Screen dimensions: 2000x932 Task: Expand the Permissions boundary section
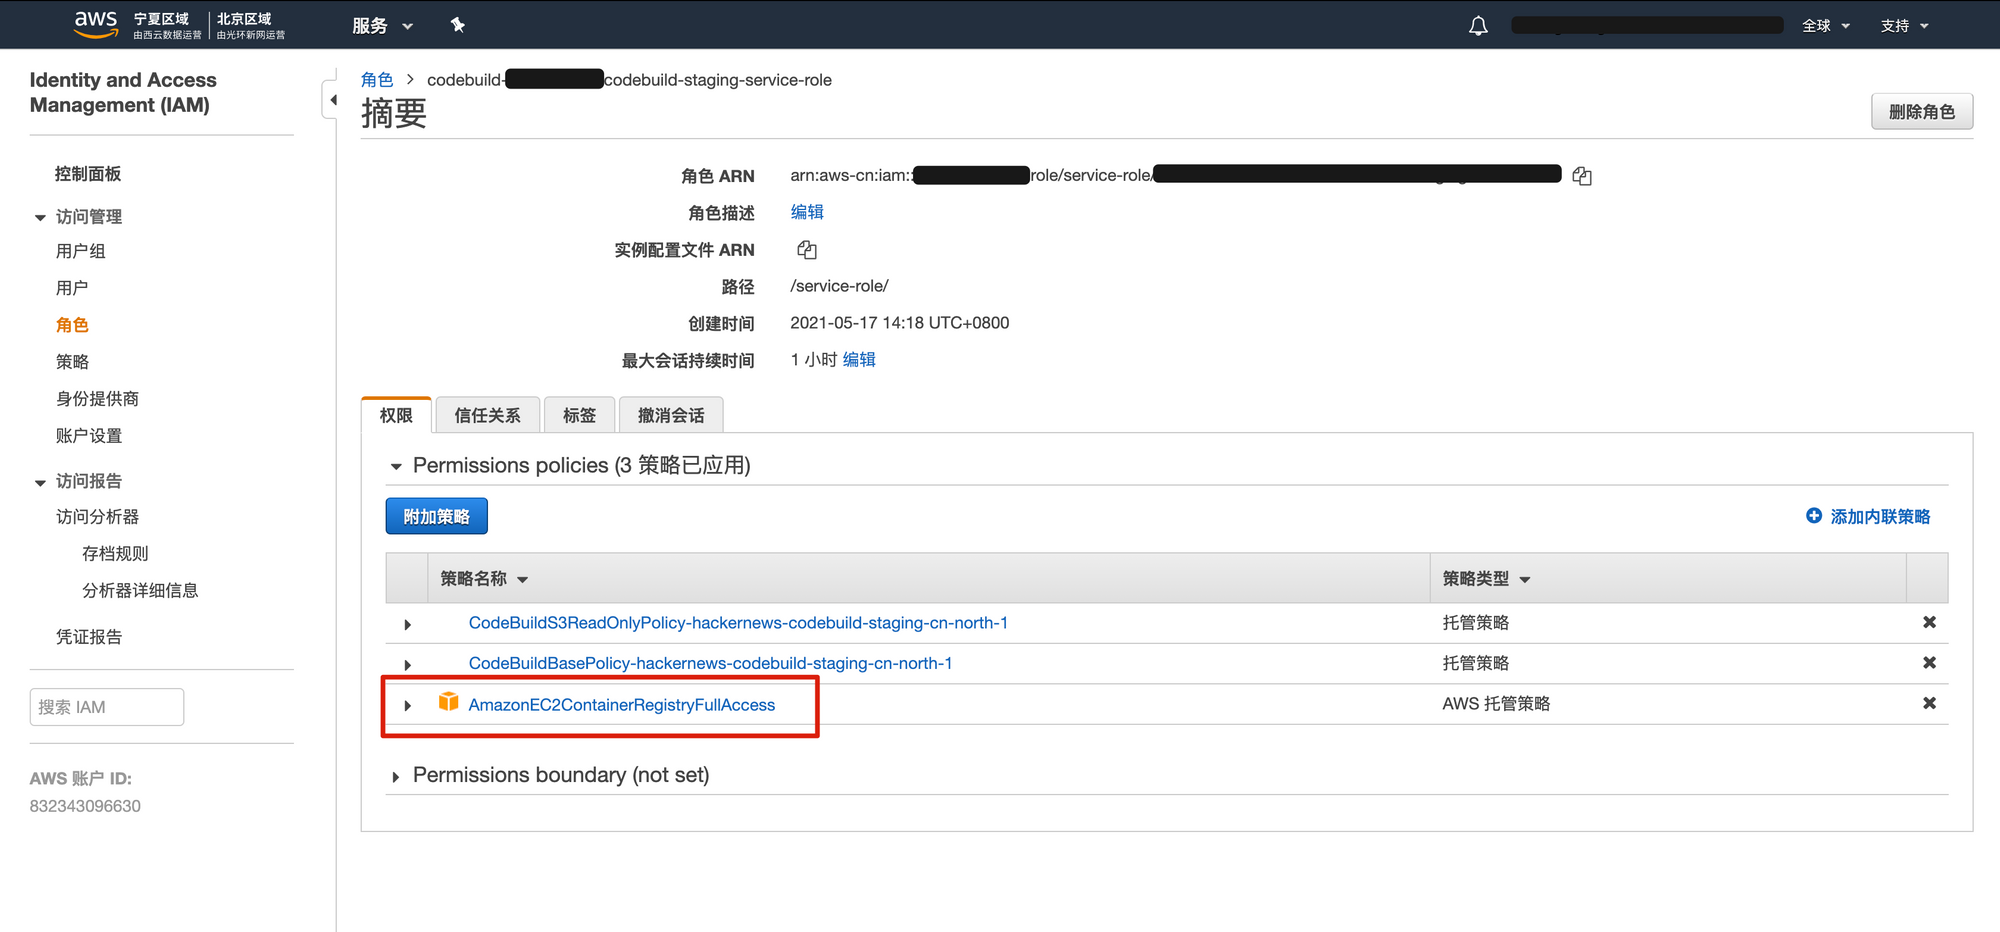point(396,777)
